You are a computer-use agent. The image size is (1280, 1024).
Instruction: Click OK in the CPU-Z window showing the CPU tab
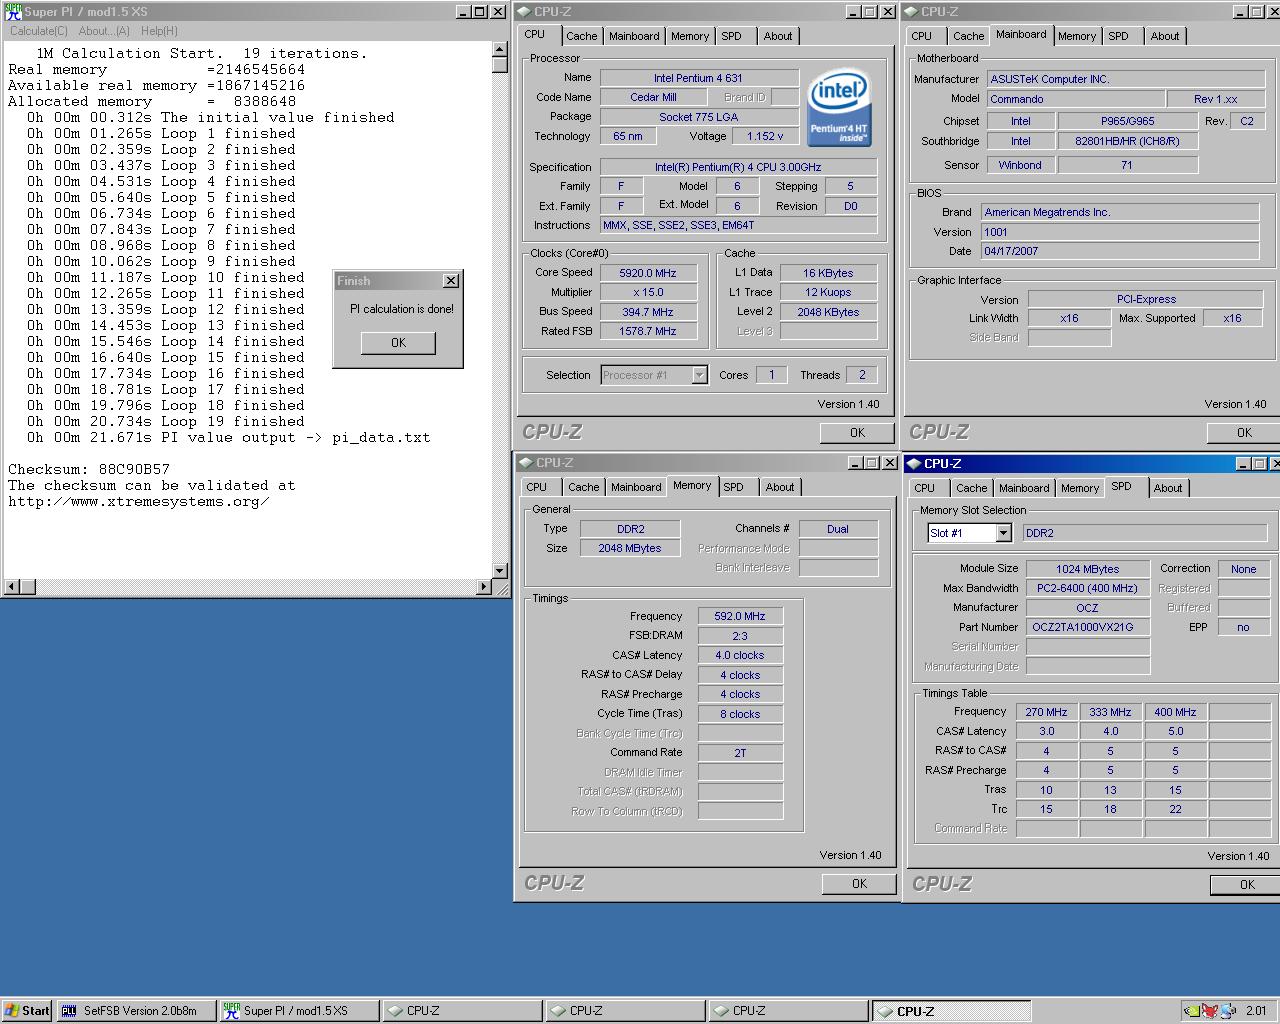pyautogui.click(x=857, y=433)
